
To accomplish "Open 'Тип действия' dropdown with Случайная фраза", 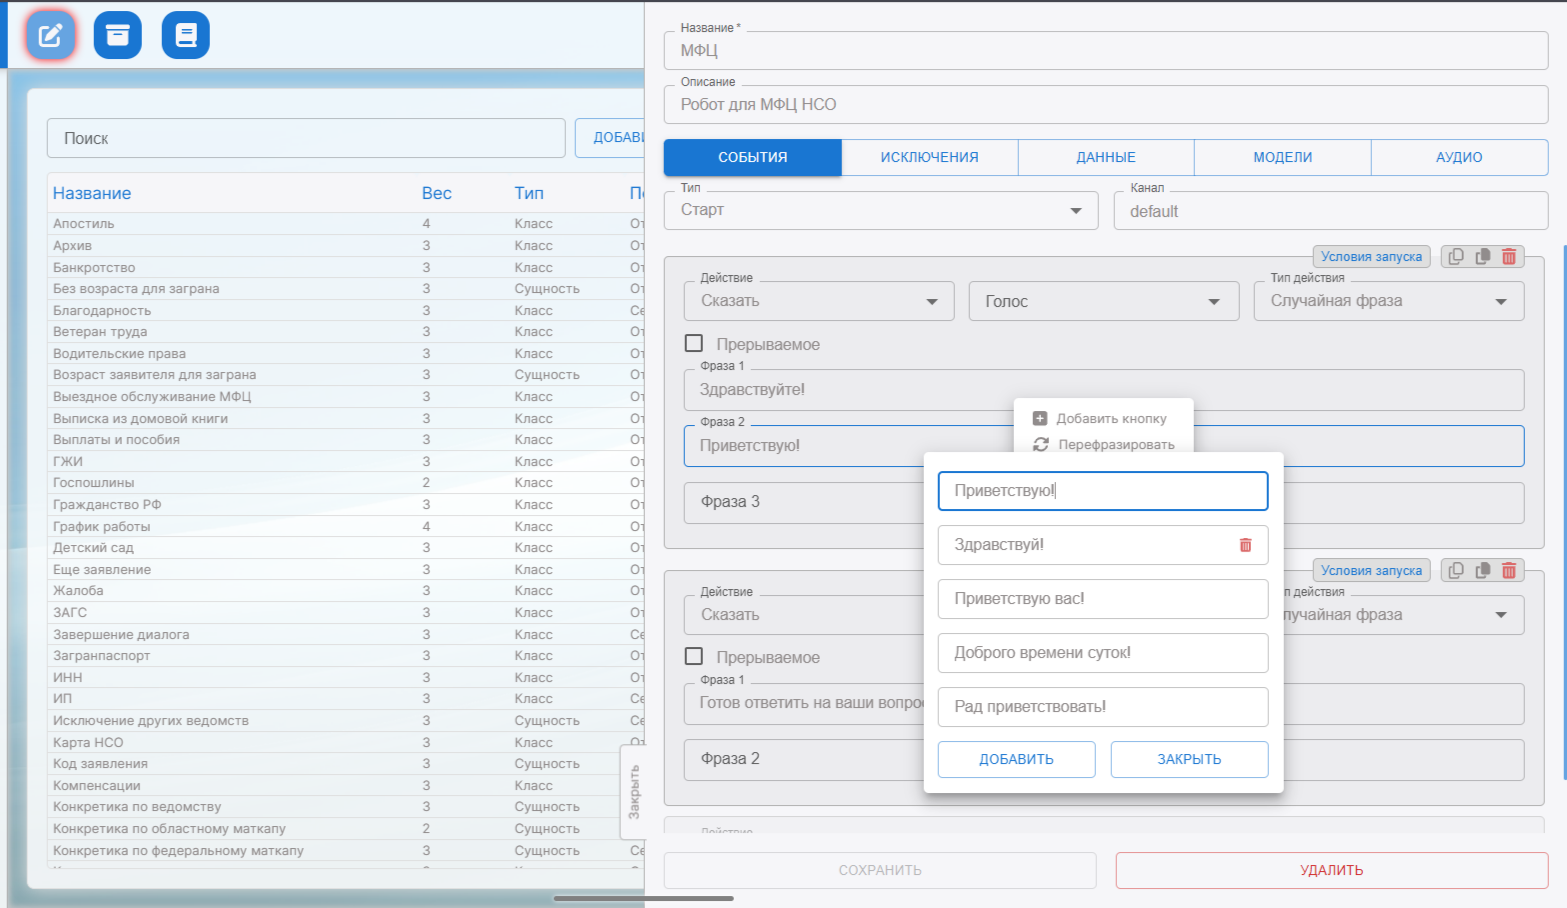I will click(1388, 302).
